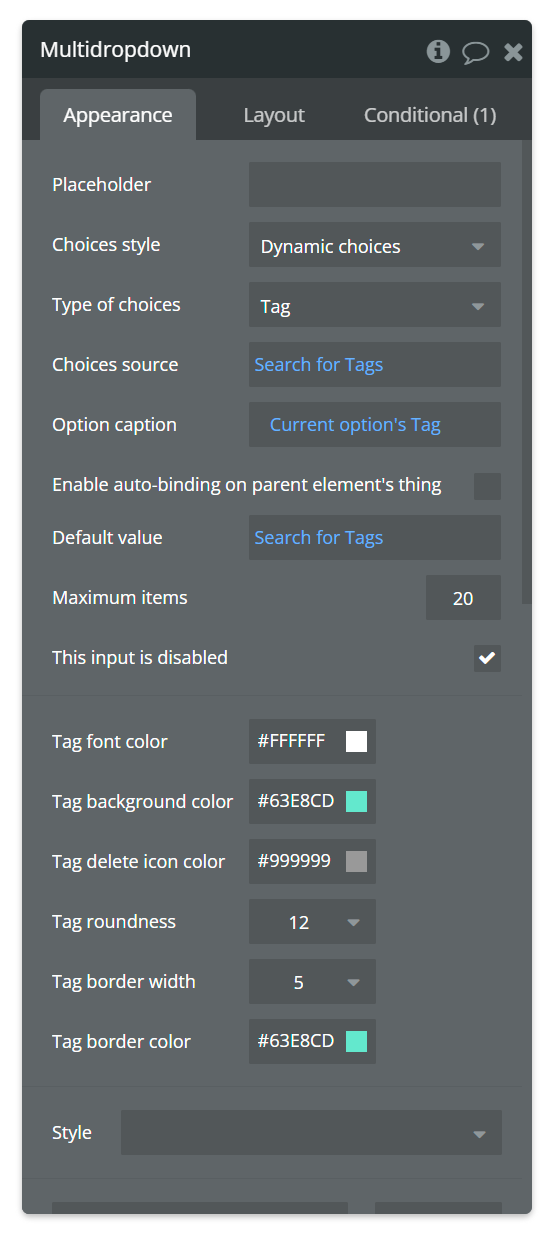Enable auto-binding on parent element's thing checkbox
The height and width of the screenshot is (1233, 555).
click(x=487, y=486)
